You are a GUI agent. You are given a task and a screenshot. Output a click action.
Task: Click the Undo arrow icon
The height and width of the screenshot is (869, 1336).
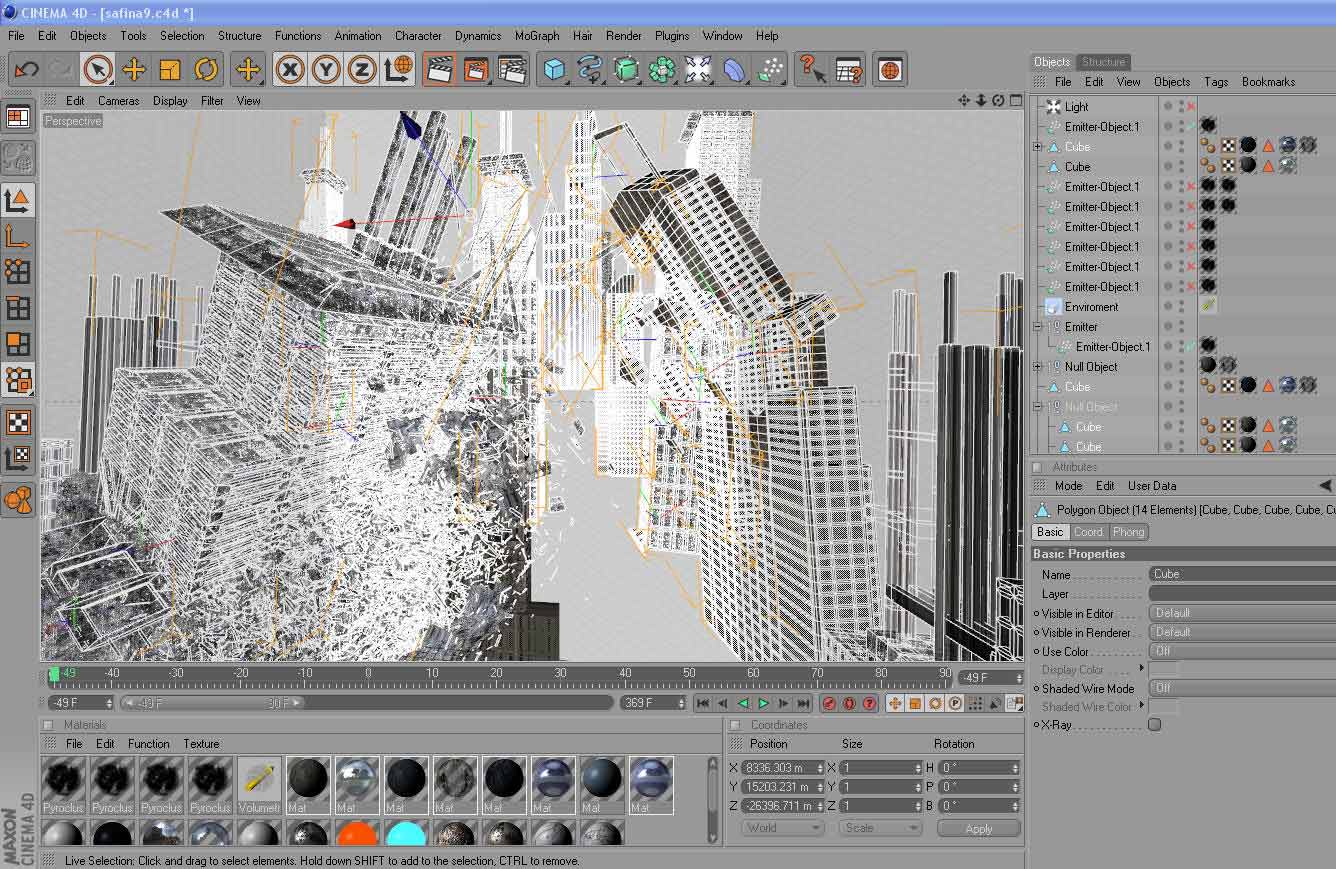click(x=27, y=69)
